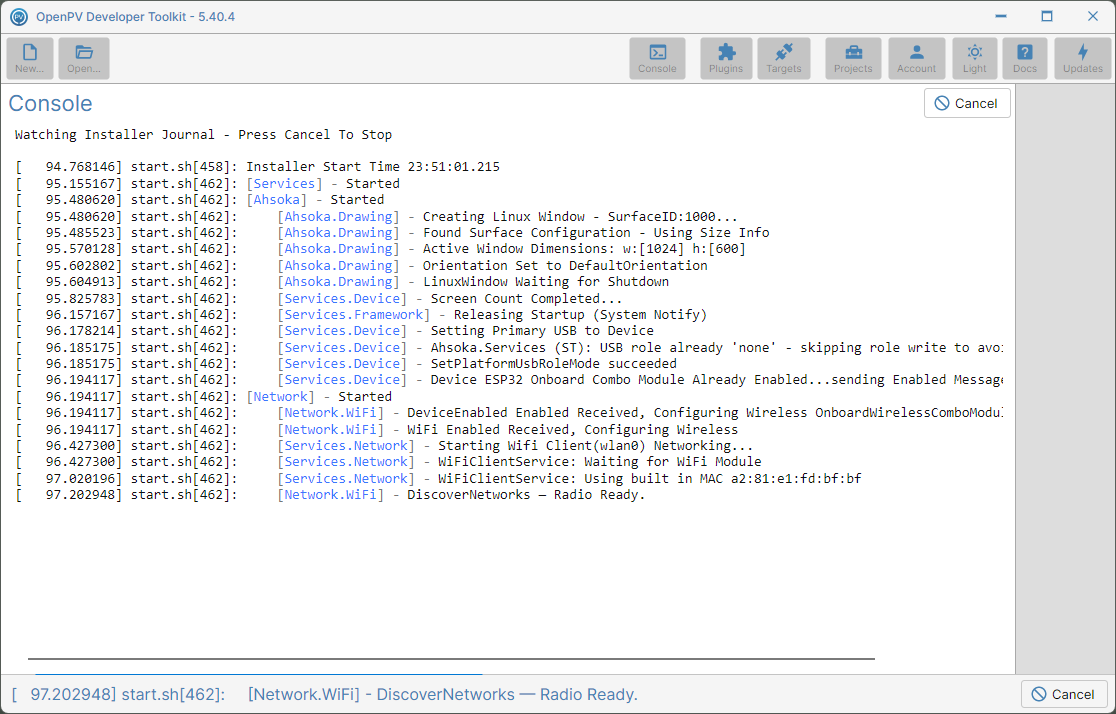1116x714 pixels.
Task: Click 'Orientation Set to DefaultOrientation' line
Action: [x=362, y=266]
